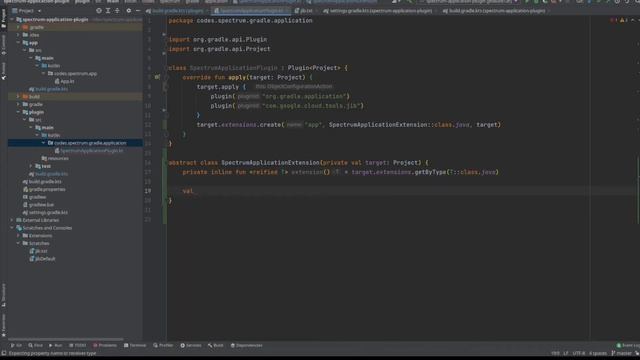Select the resources folder

(x=55, y=158)
